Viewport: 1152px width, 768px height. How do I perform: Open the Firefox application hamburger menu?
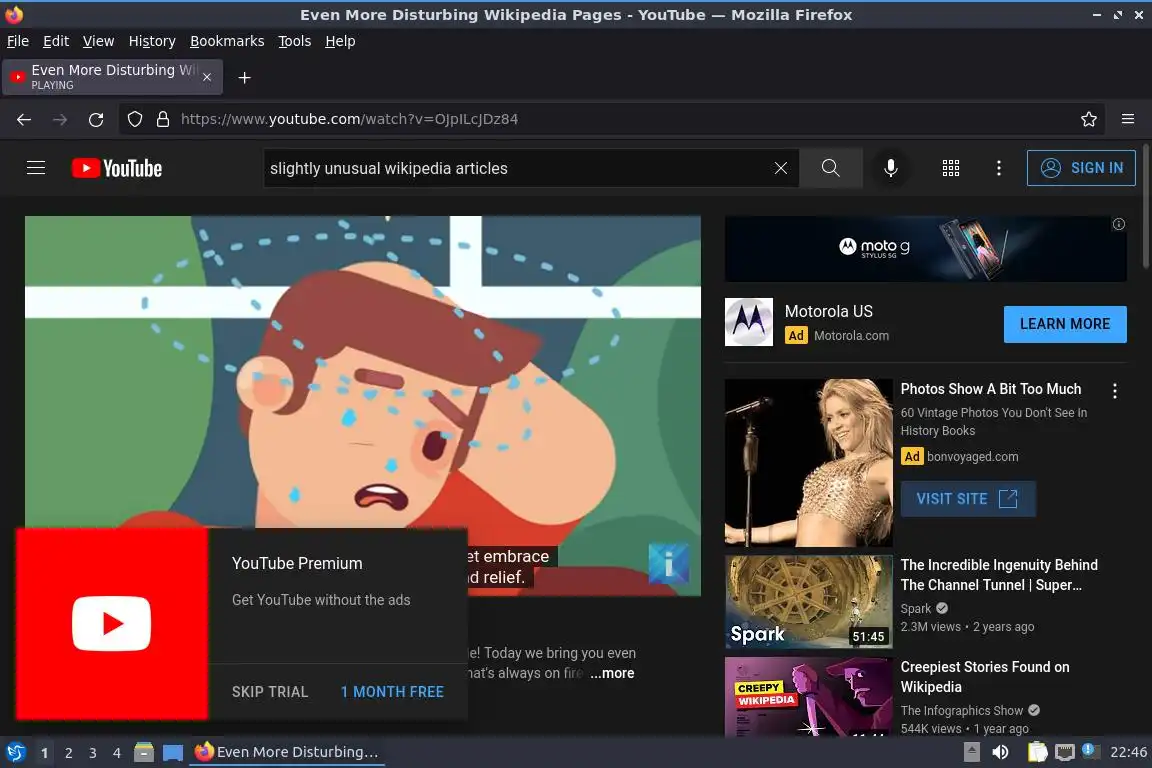[1128, 119]
